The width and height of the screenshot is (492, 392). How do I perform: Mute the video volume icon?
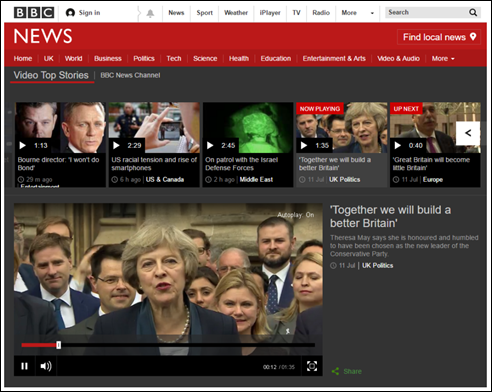(46, 366)
